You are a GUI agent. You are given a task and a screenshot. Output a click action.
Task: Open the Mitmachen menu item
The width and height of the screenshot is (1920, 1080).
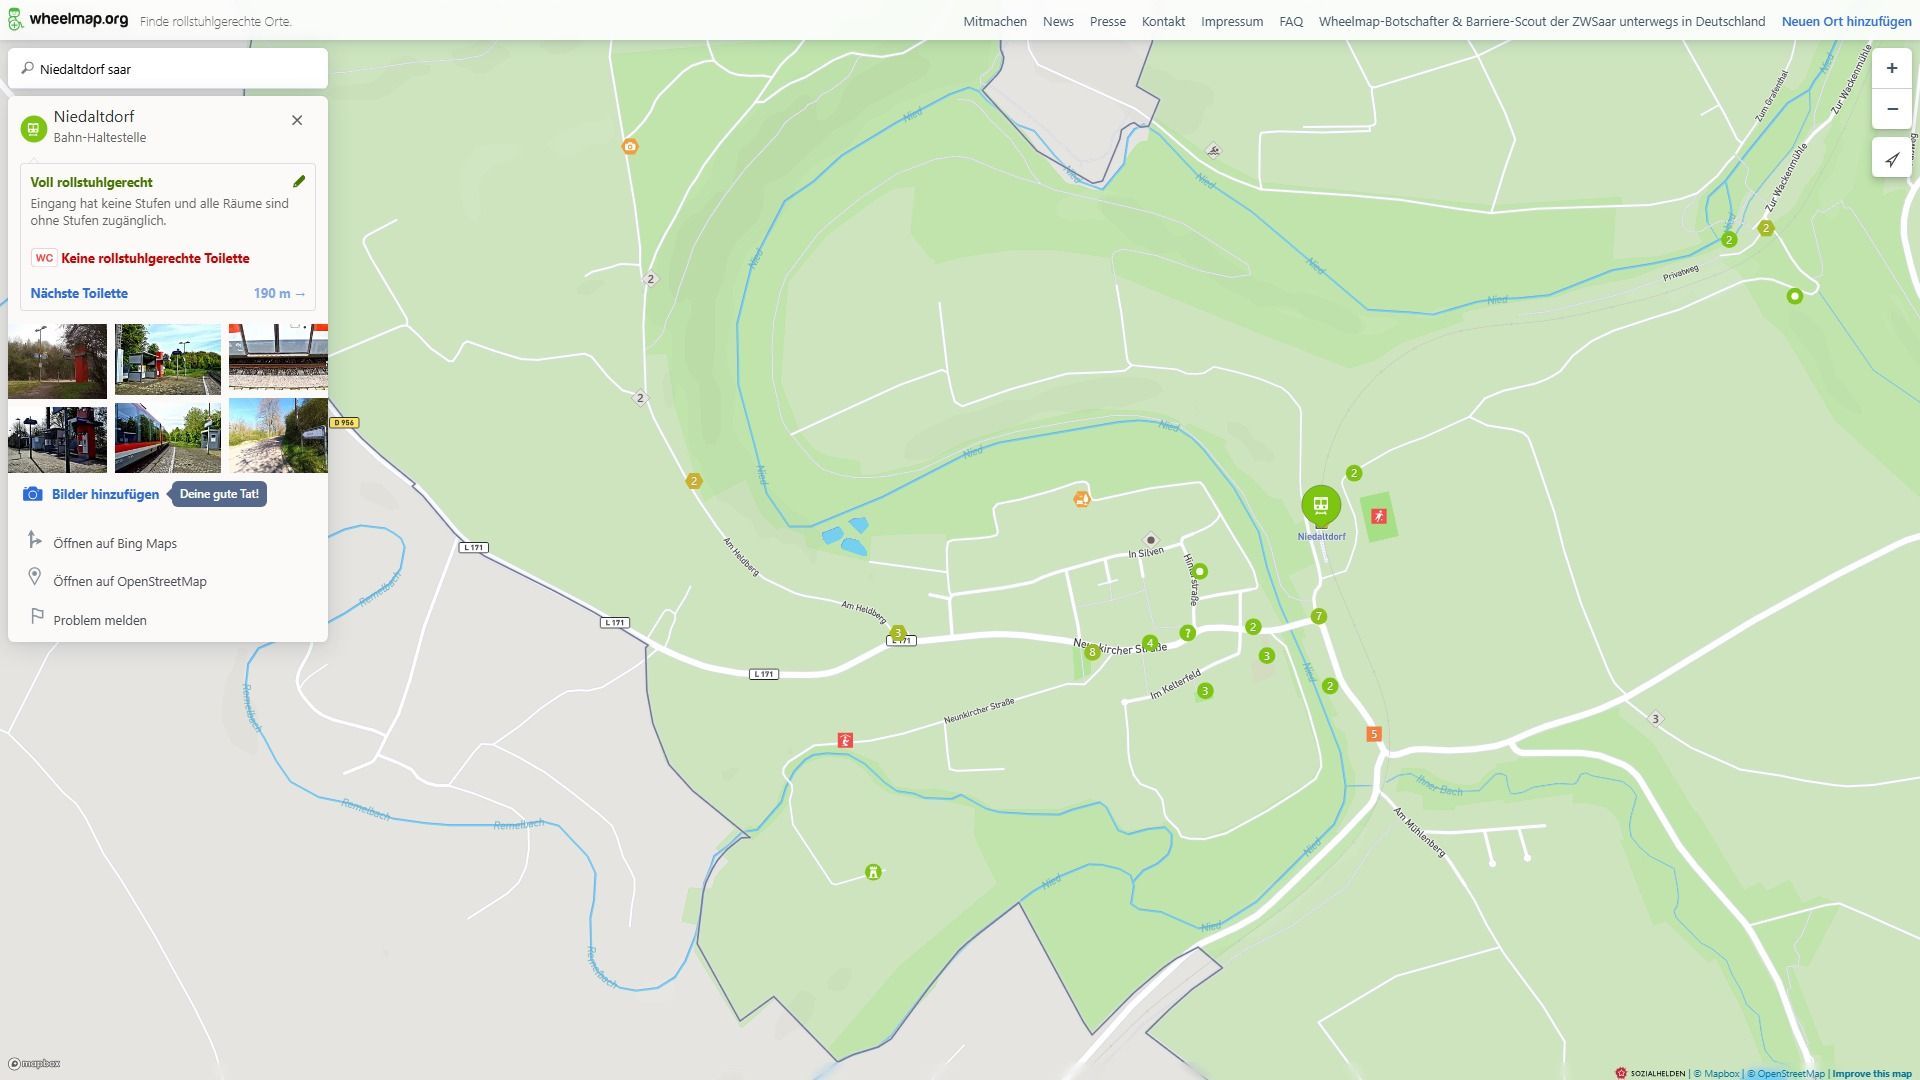(994, 21)
